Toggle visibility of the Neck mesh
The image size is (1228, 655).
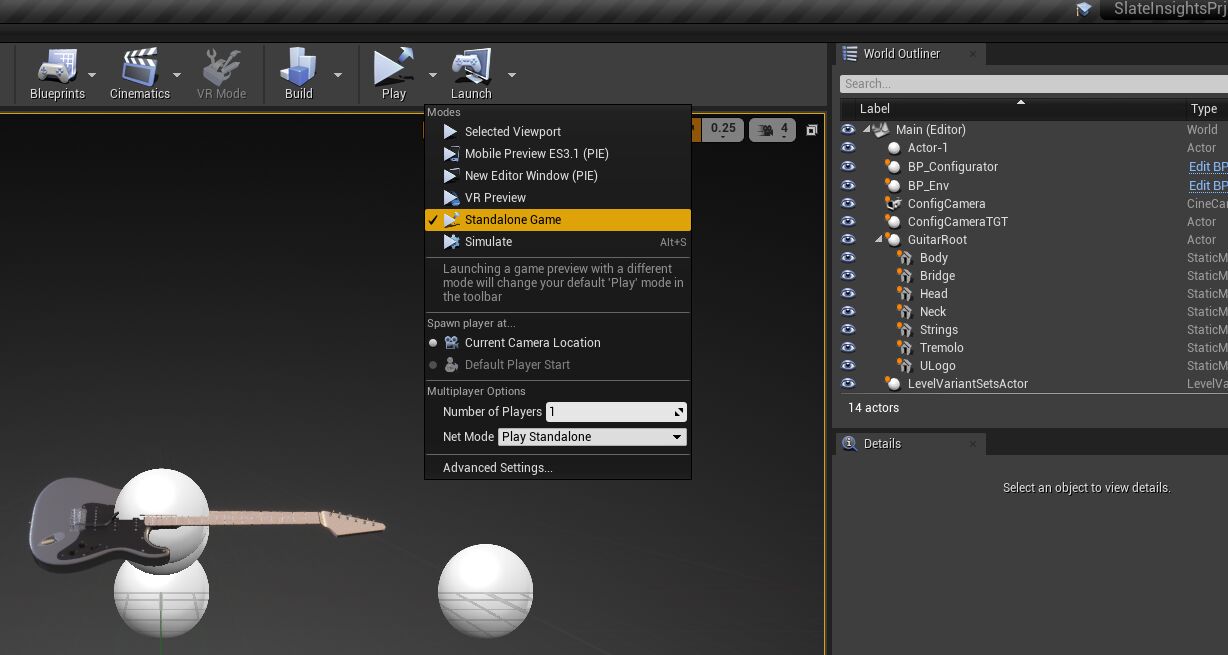[848, 312]
